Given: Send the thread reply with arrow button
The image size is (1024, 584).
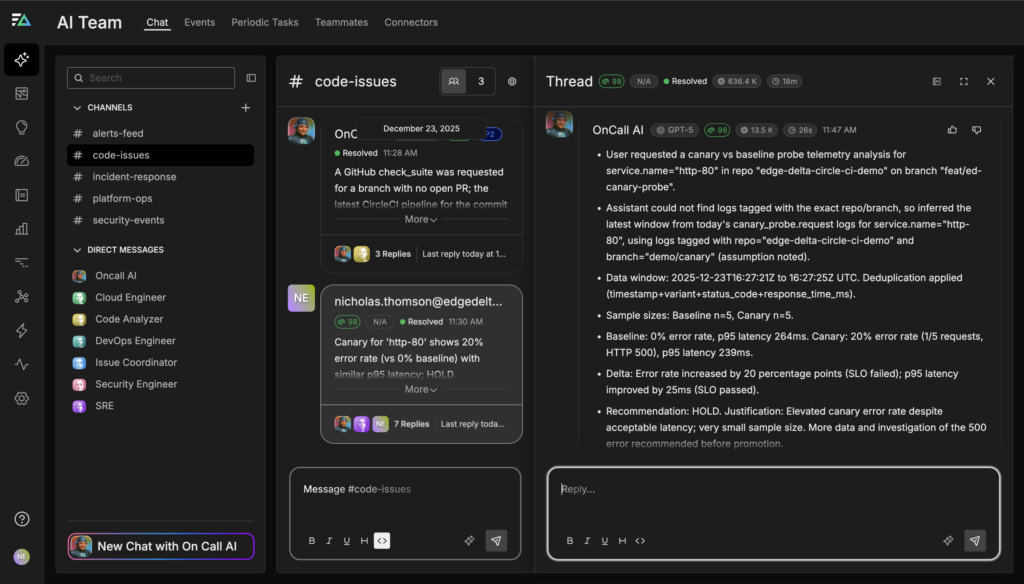Looking at the screenshot, I should 975,540.
